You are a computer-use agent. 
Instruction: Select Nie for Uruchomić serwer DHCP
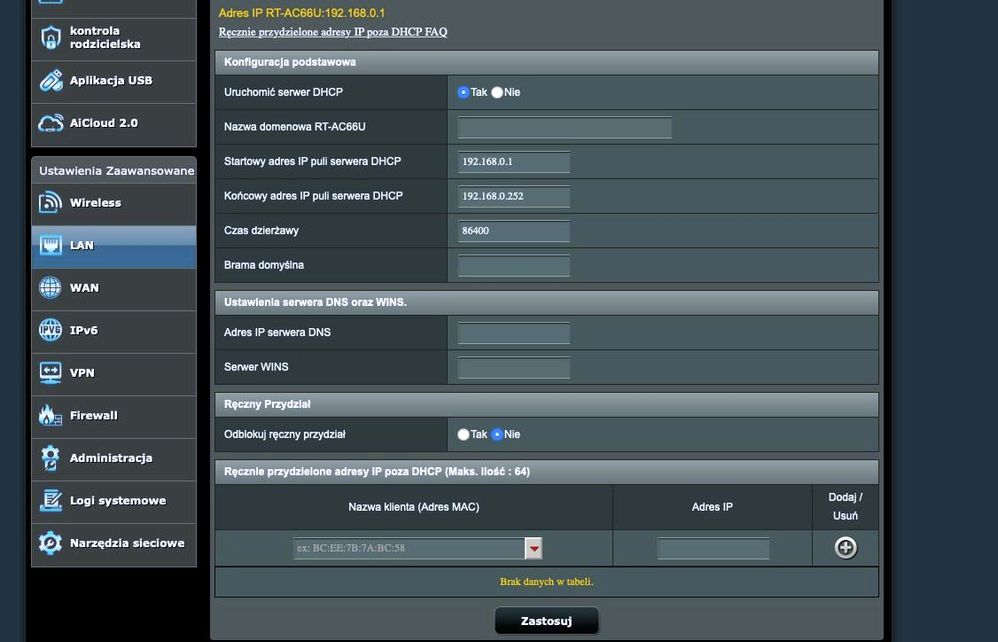coord(497,92)
